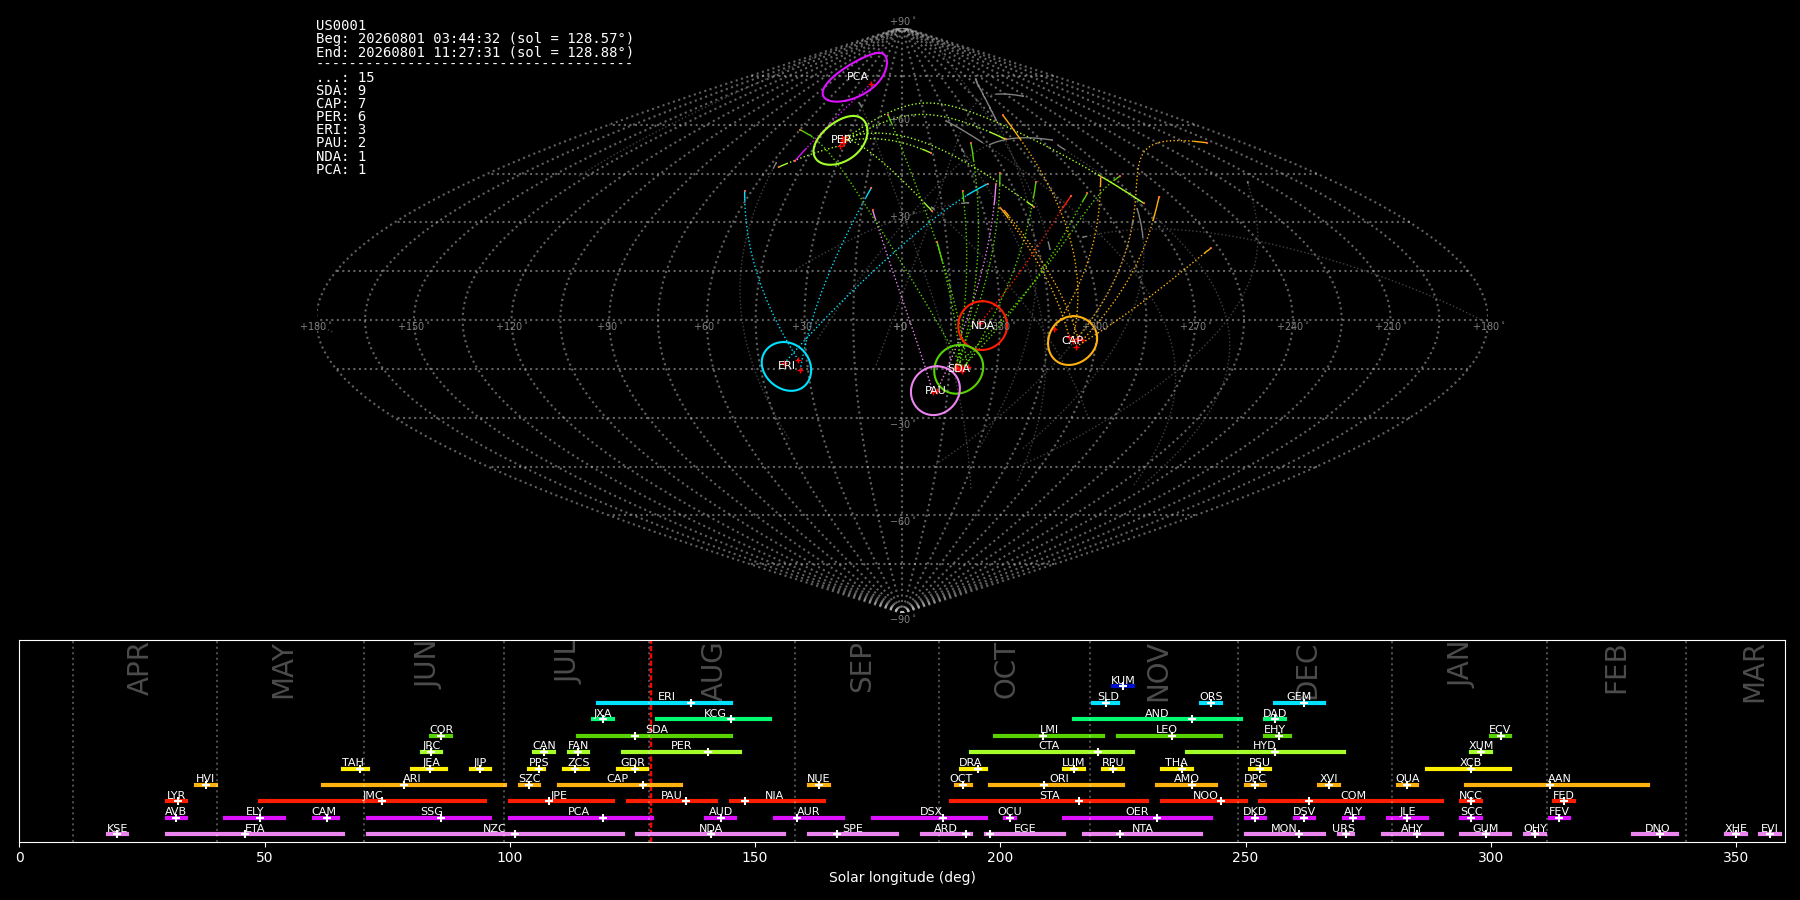The height and width of the screenshot is (900, 1800).
Task: Select the PER radiant circle on sky map
Action: click(x=840, y=140)
